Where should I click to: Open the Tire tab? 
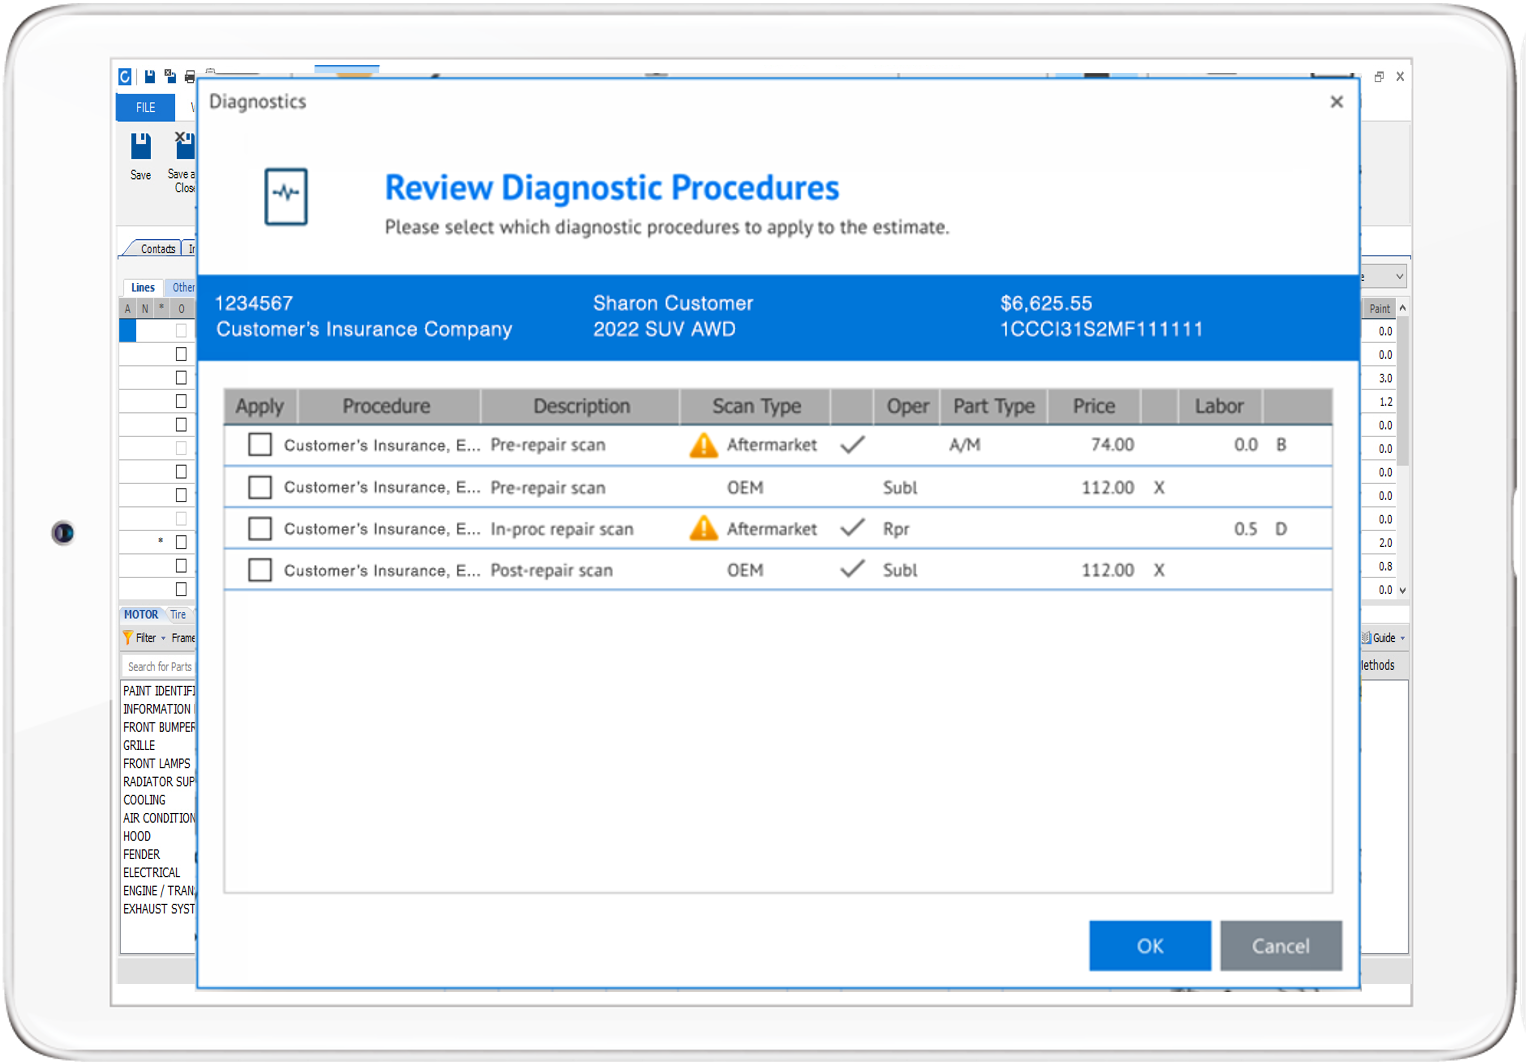(x=178, y=614)
